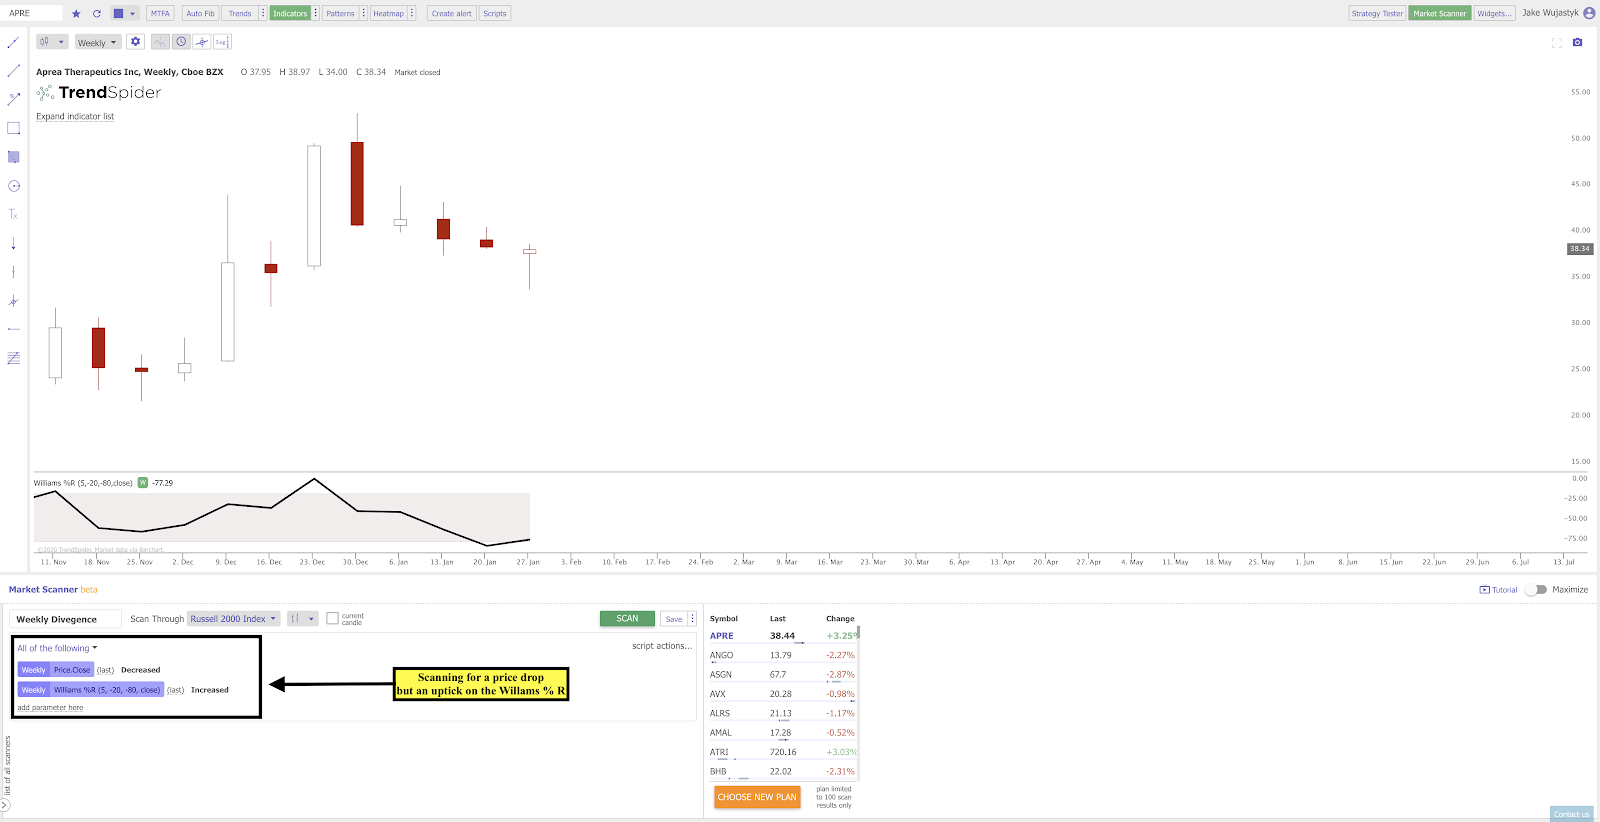Open the Indicators options three-dot menu
This screenshot has height=822, width=1600.
click(x=315, y=13)
